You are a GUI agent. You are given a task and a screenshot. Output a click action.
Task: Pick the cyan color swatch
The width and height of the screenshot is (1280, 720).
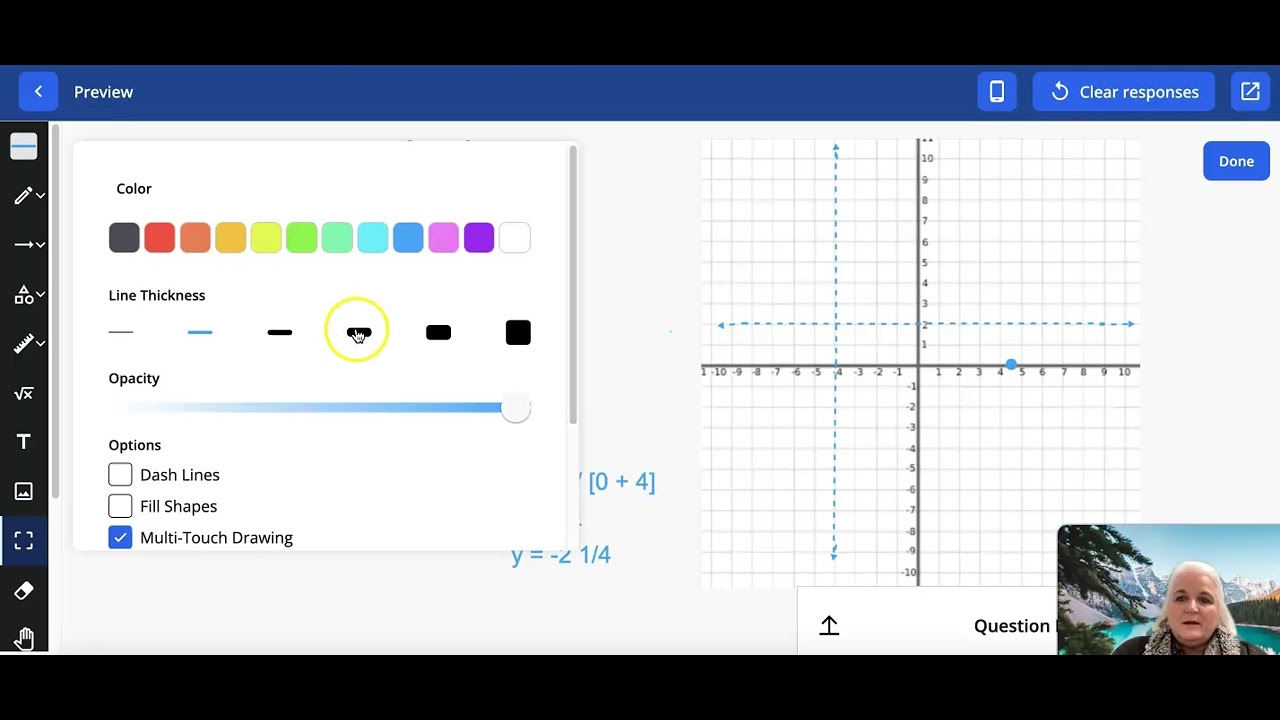(x=372, y=238)
